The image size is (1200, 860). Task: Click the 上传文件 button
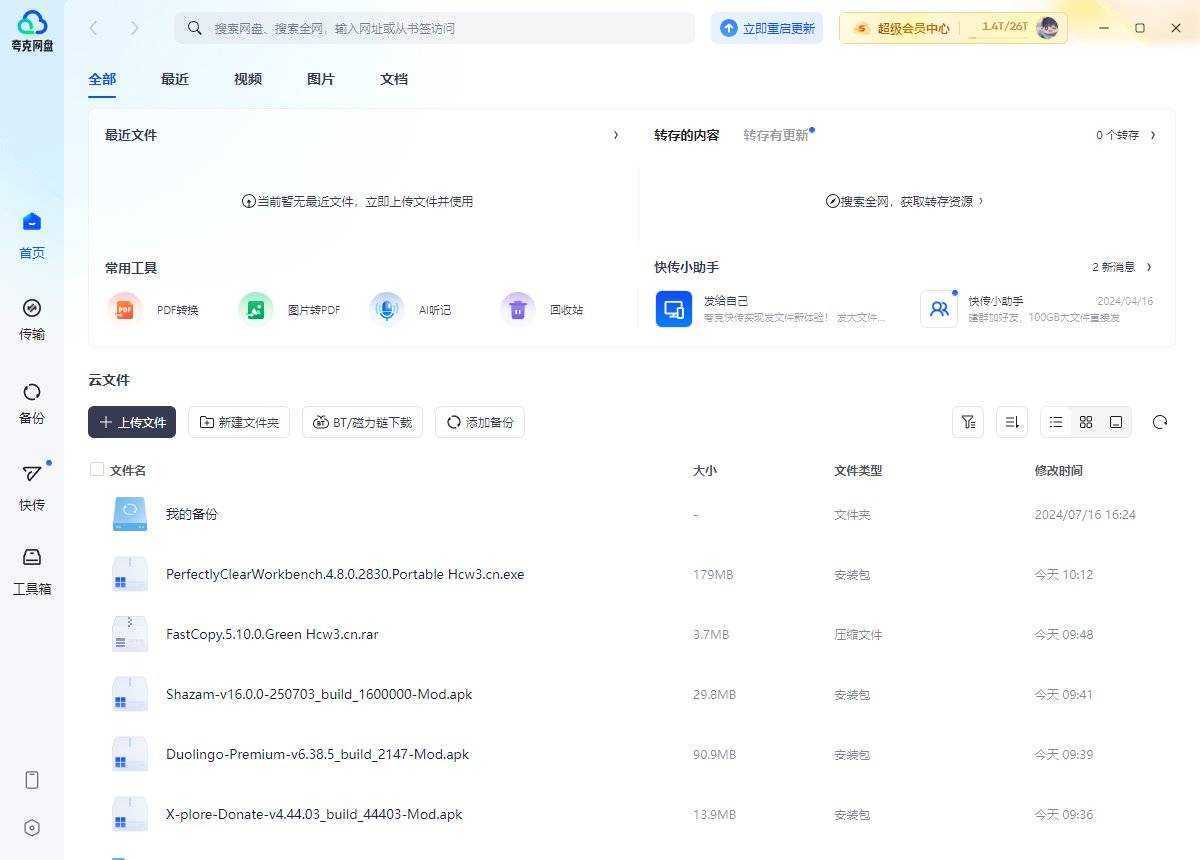point(132,422)
